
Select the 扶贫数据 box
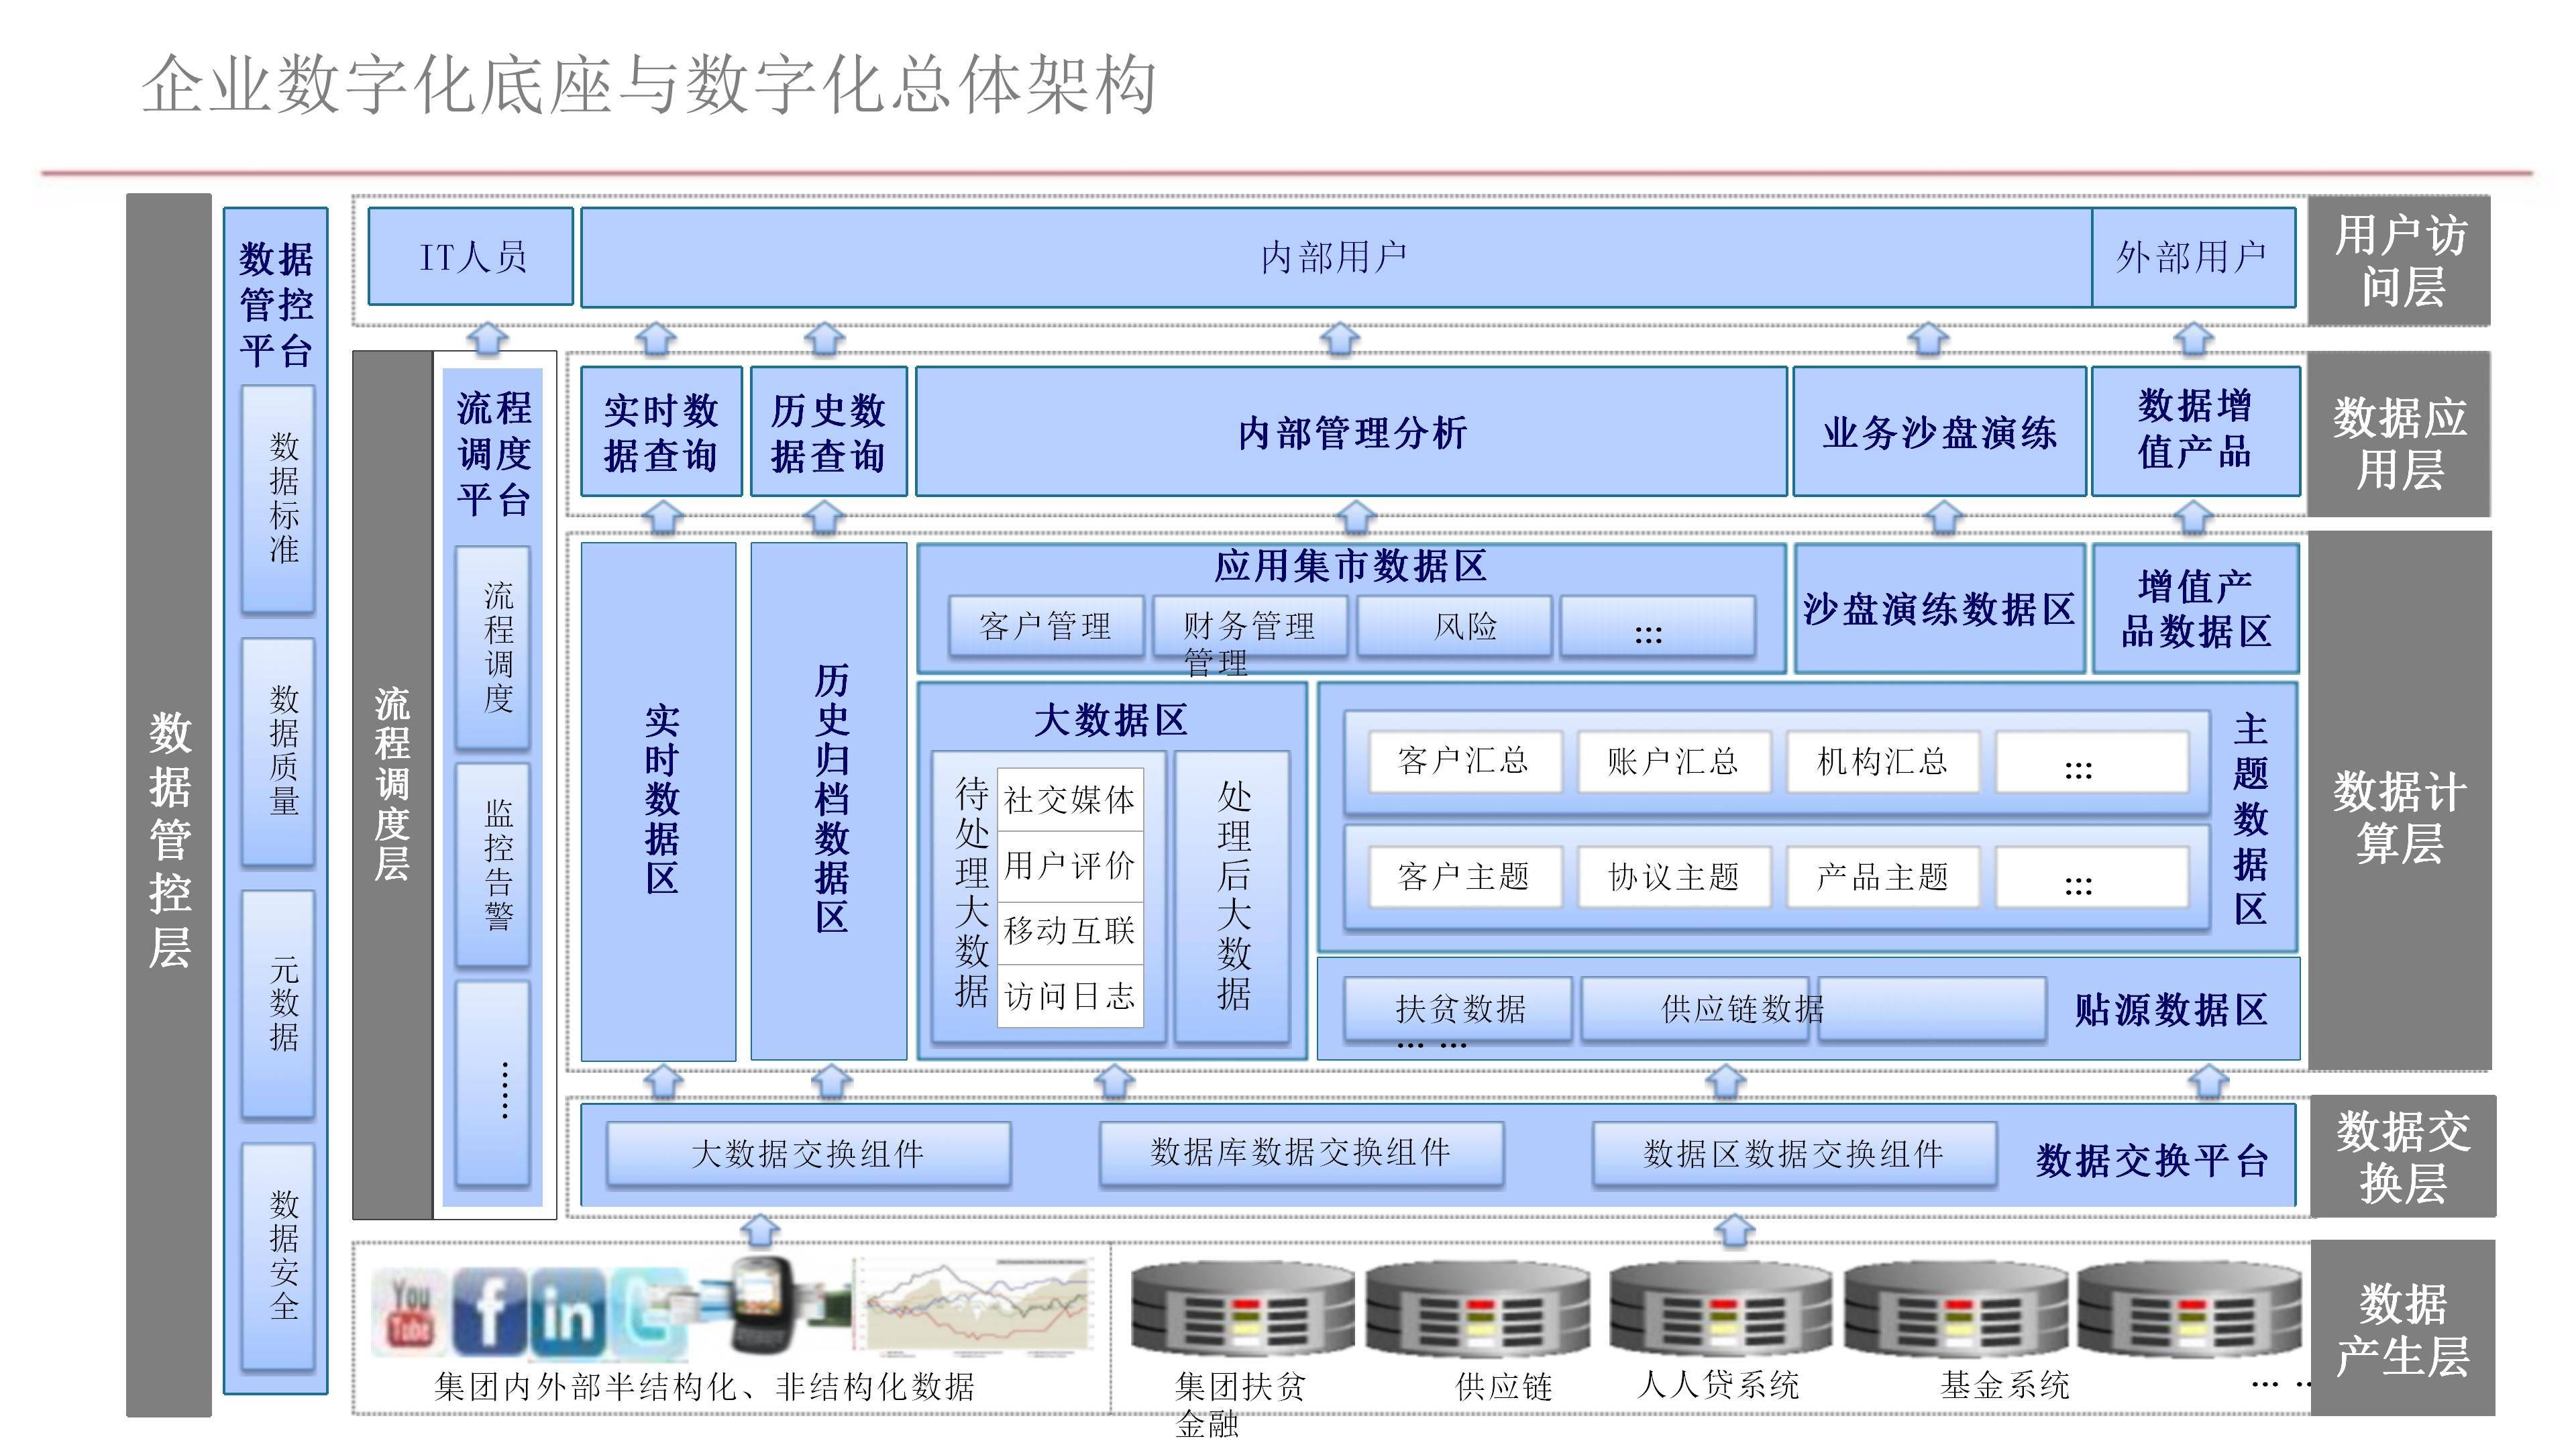pyautogui.click(x=1458, y=1010)
